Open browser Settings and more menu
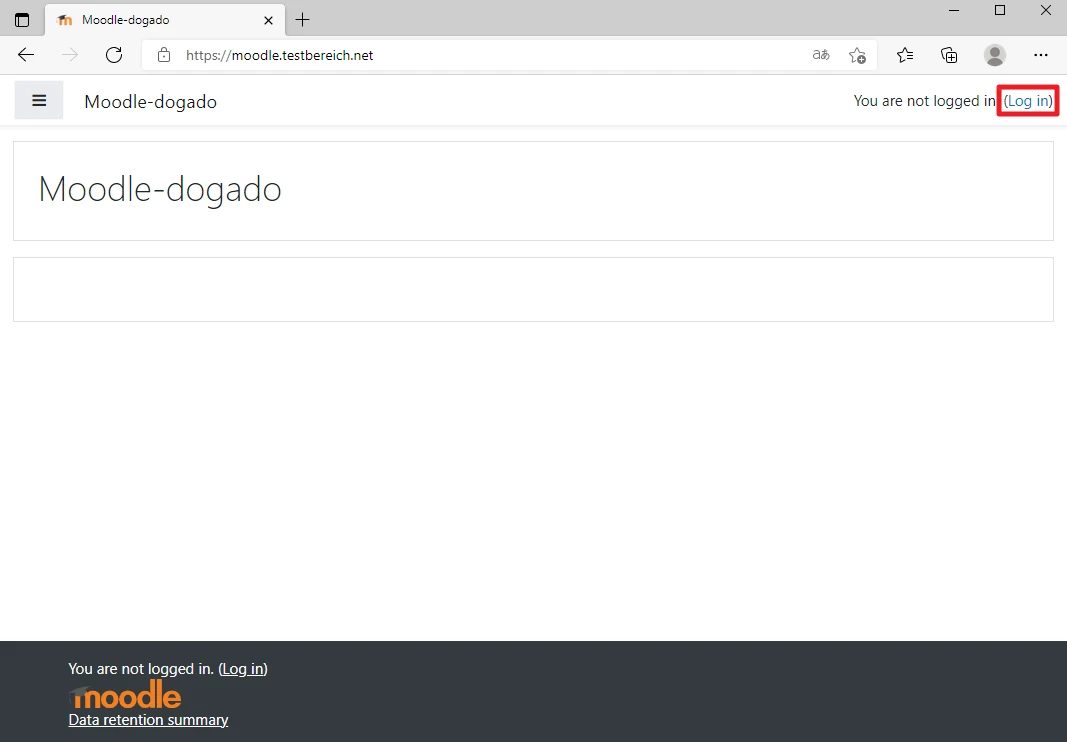This screenshot has height=742, width=1067. pyautogui.click(x=1040, y=55)
